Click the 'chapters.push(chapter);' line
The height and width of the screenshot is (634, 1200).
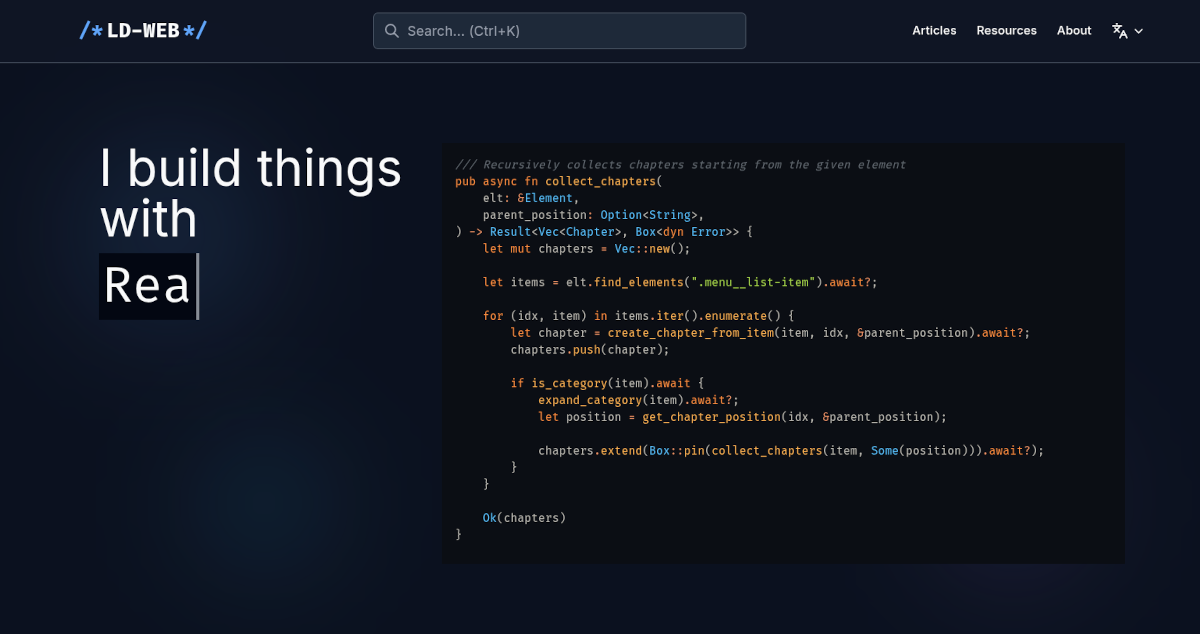tap(590, 350)
